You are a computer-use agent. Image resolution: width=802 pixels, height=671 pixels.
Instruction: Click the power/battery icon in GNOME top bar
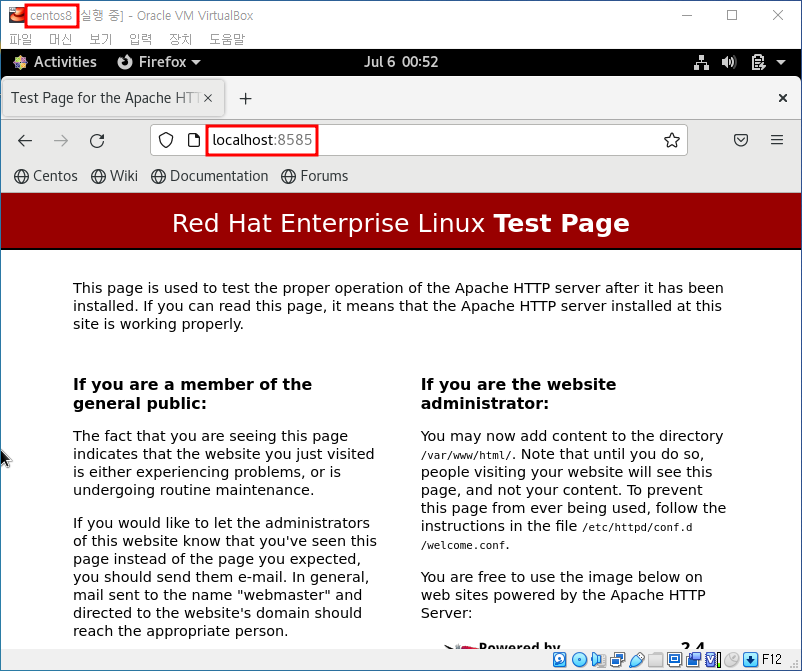pyautogui.click(x=758, y=62)
